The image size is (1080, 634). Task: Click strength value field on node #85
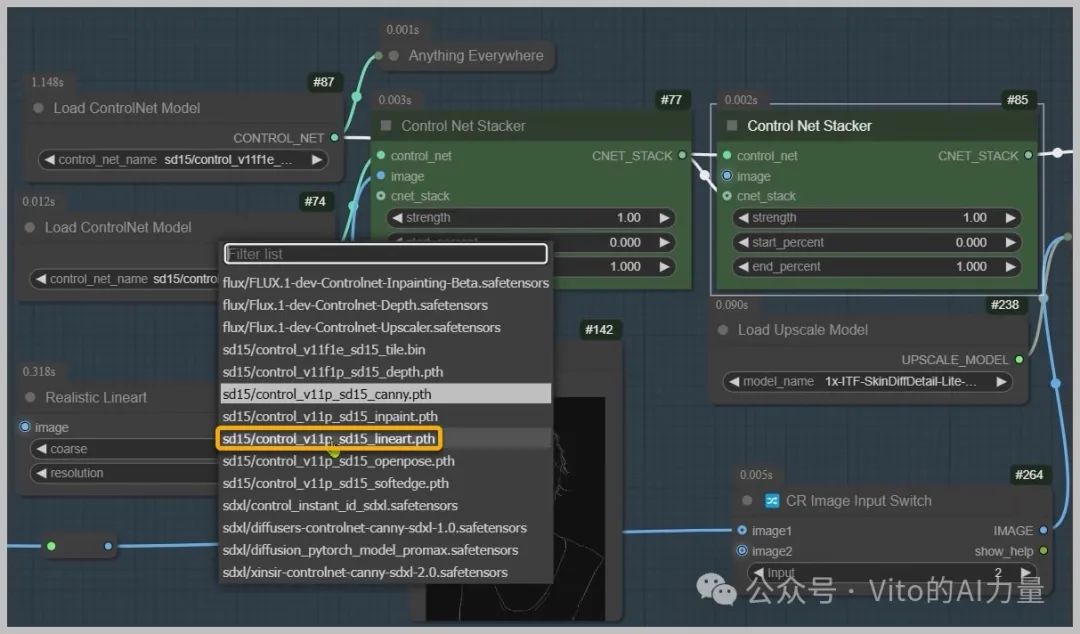[x=877, y=218]
